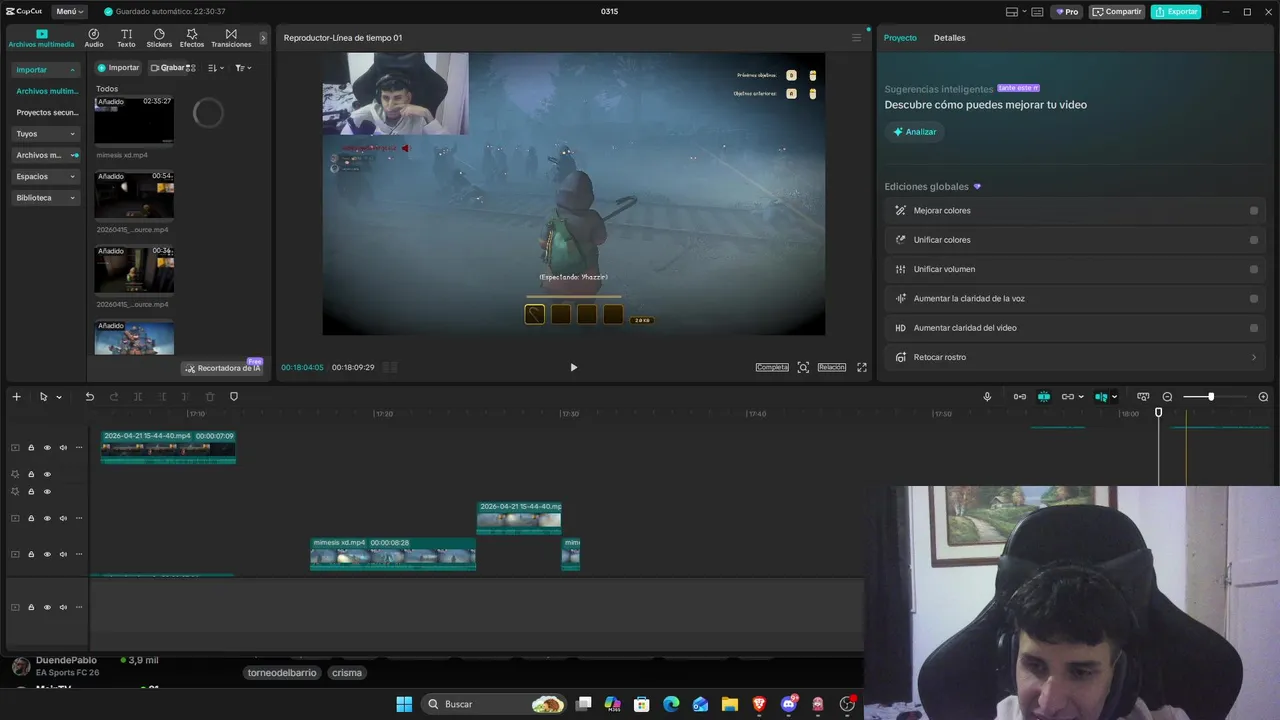
Task: Enter fullscreen preview
Action: tap(862, 367)
